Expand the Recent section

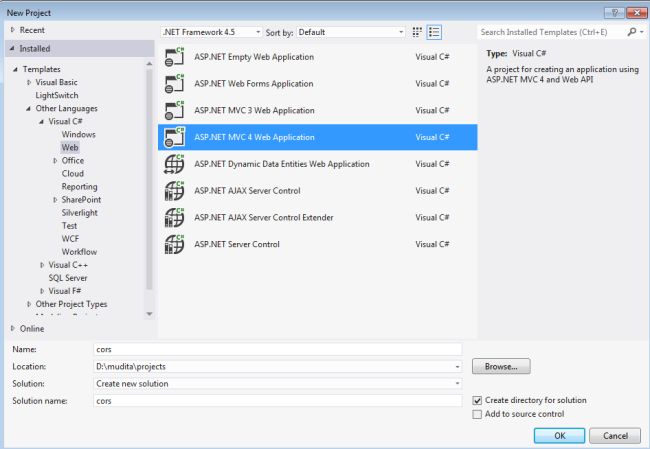click(13, 30)
